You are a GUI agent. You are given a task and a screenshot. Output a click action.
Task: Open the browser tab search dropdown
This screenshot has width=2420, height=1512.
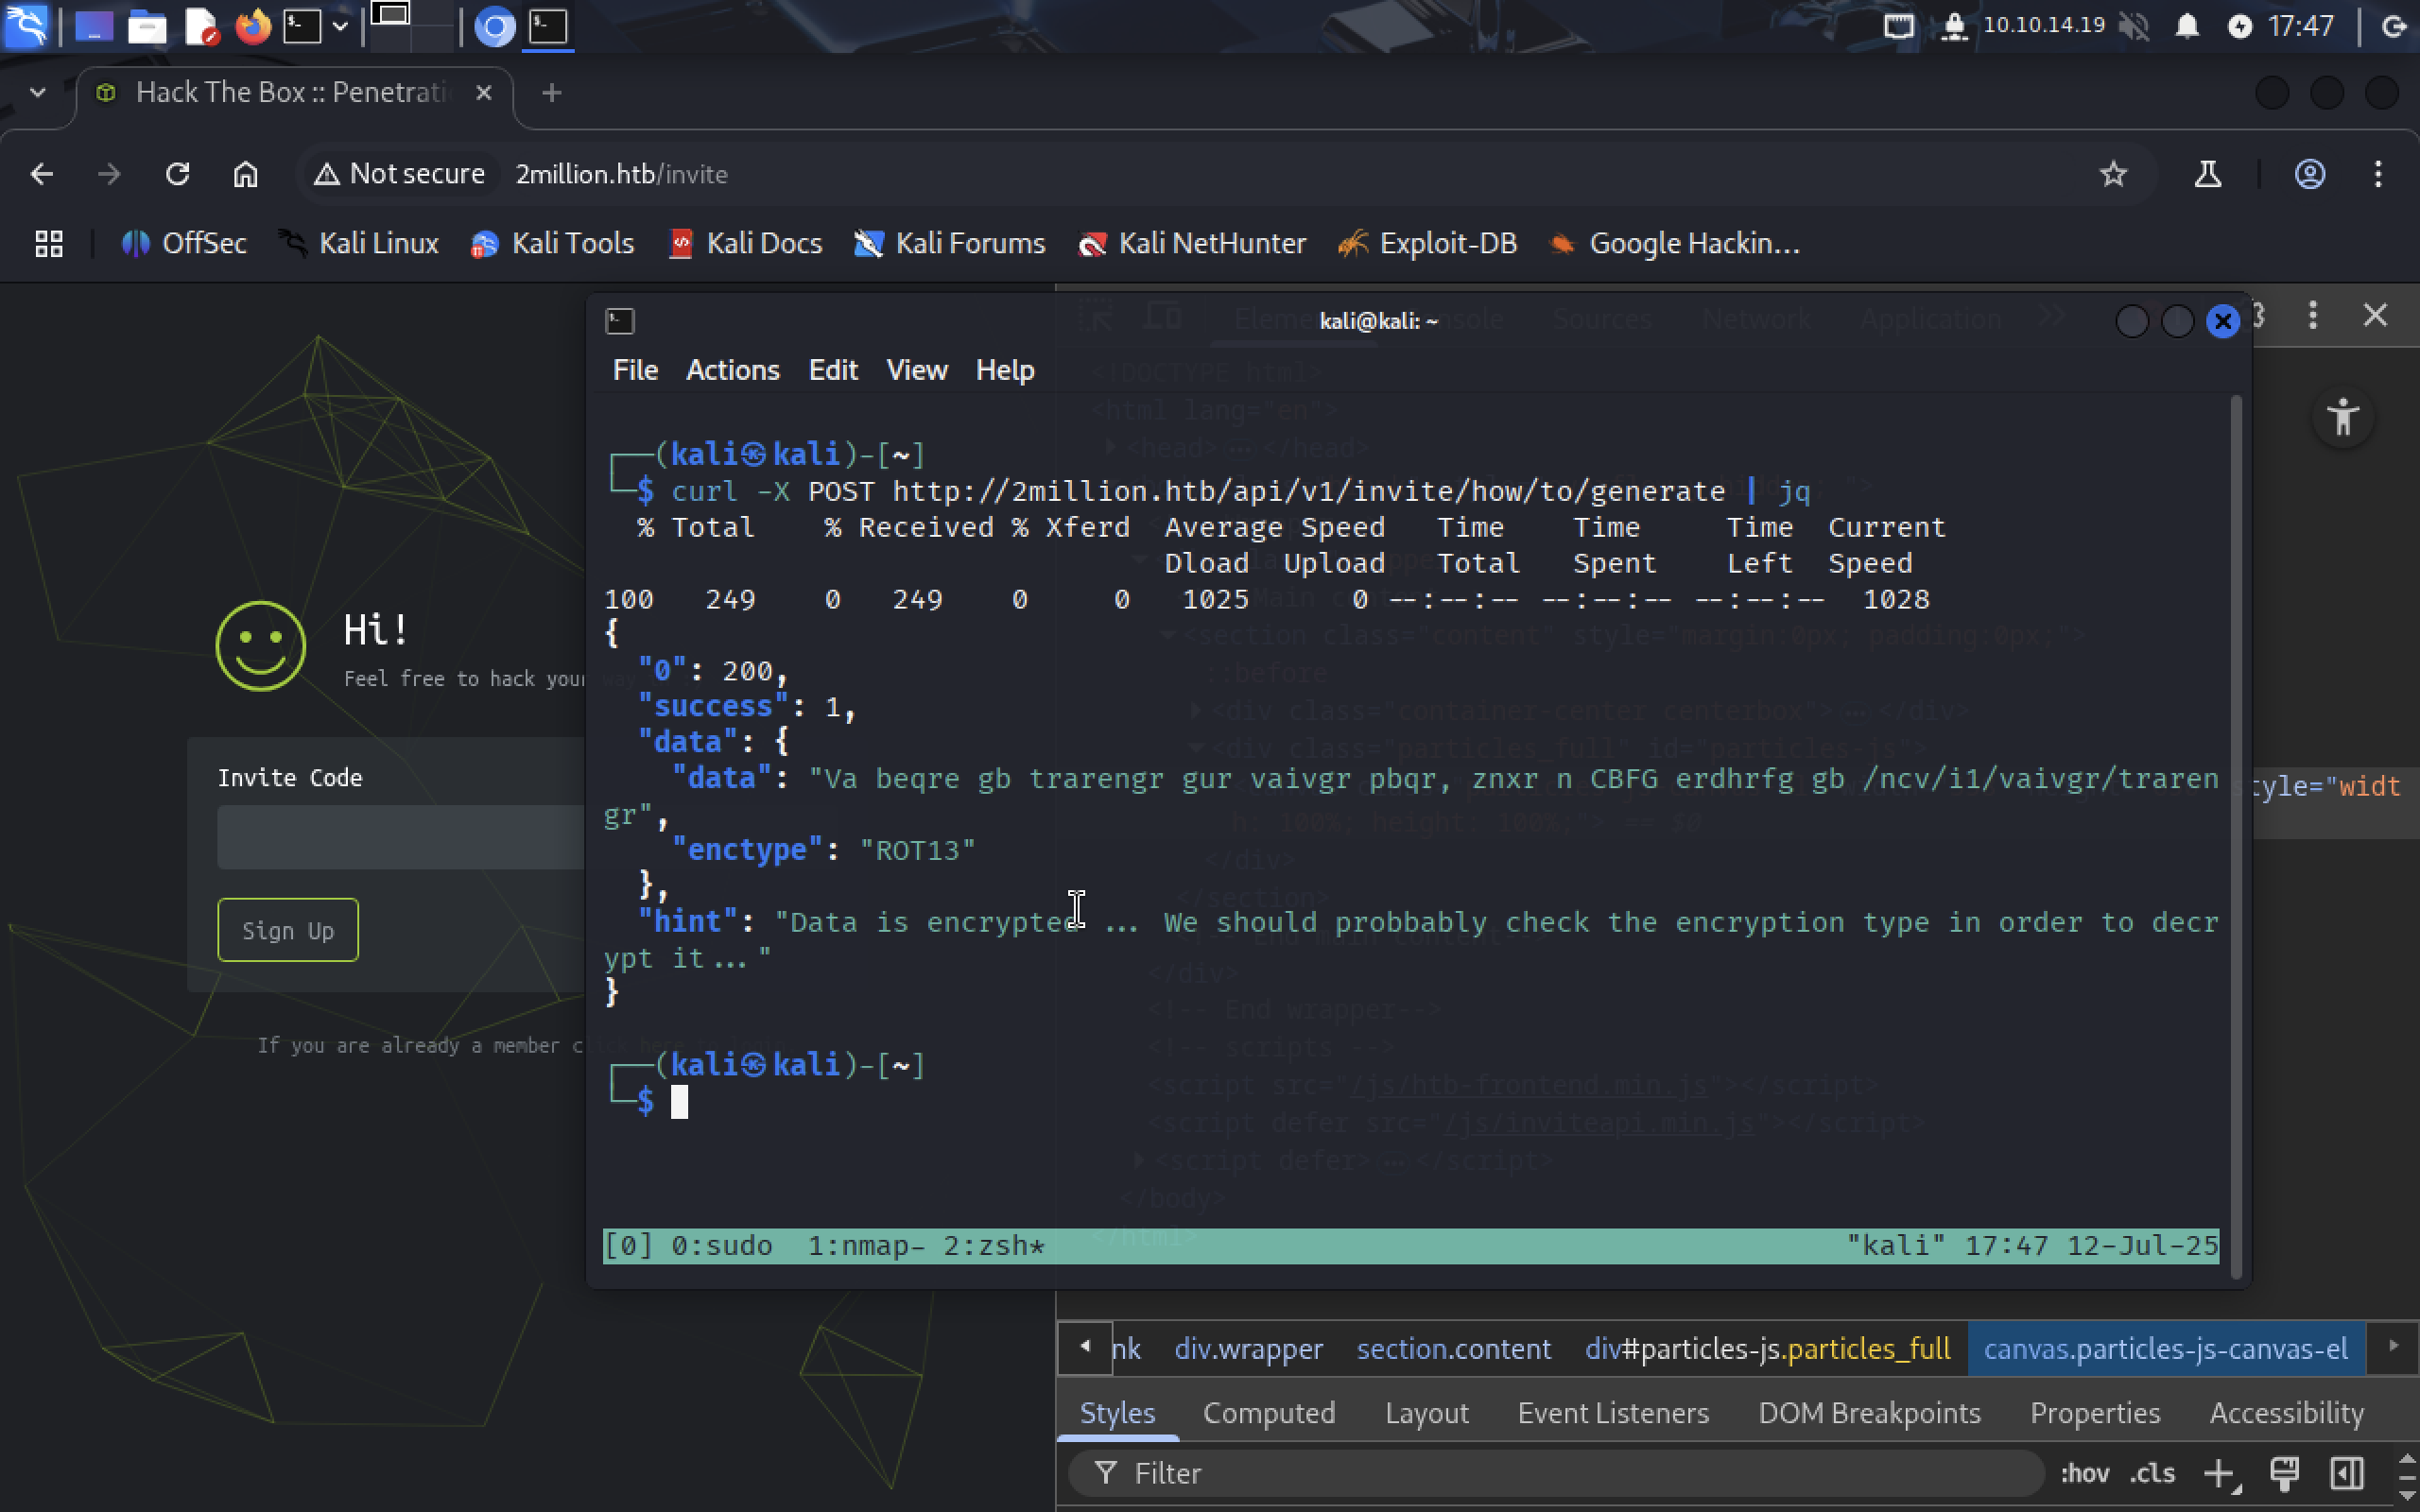coord(38,93)
